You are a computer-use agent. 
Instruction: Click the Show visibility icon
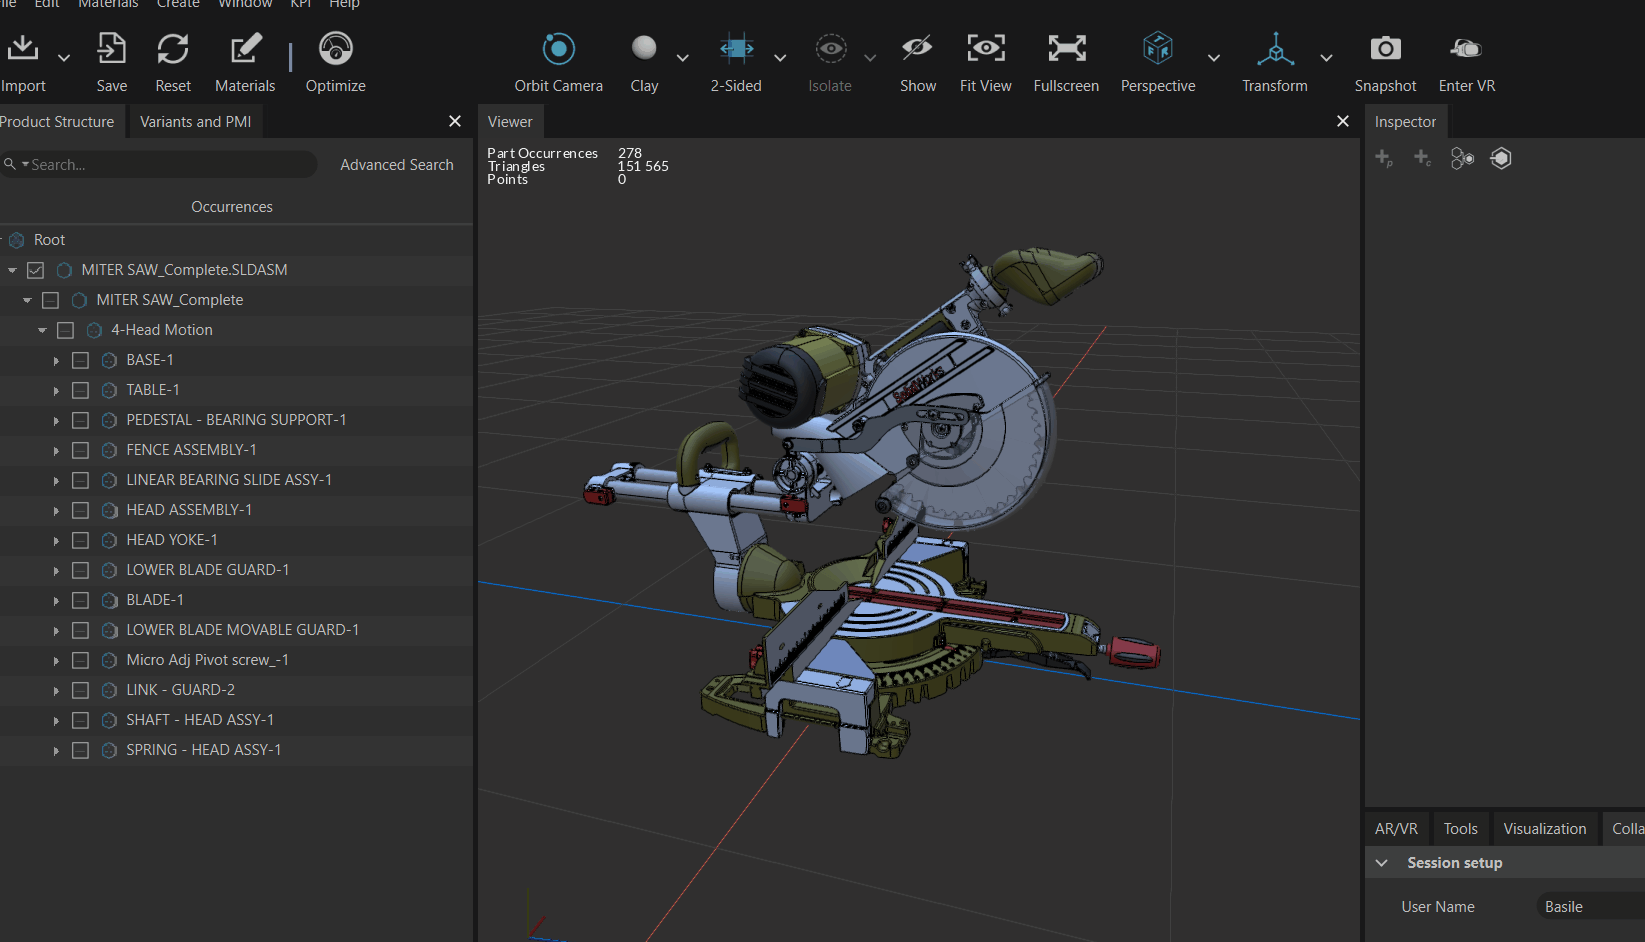coord(917,49)
